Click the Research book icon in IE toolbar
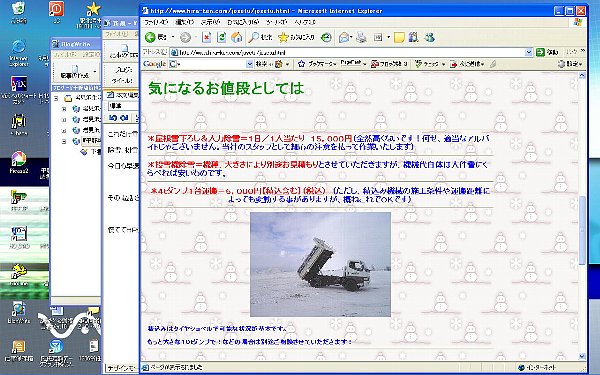 click(x=413, y=37)
